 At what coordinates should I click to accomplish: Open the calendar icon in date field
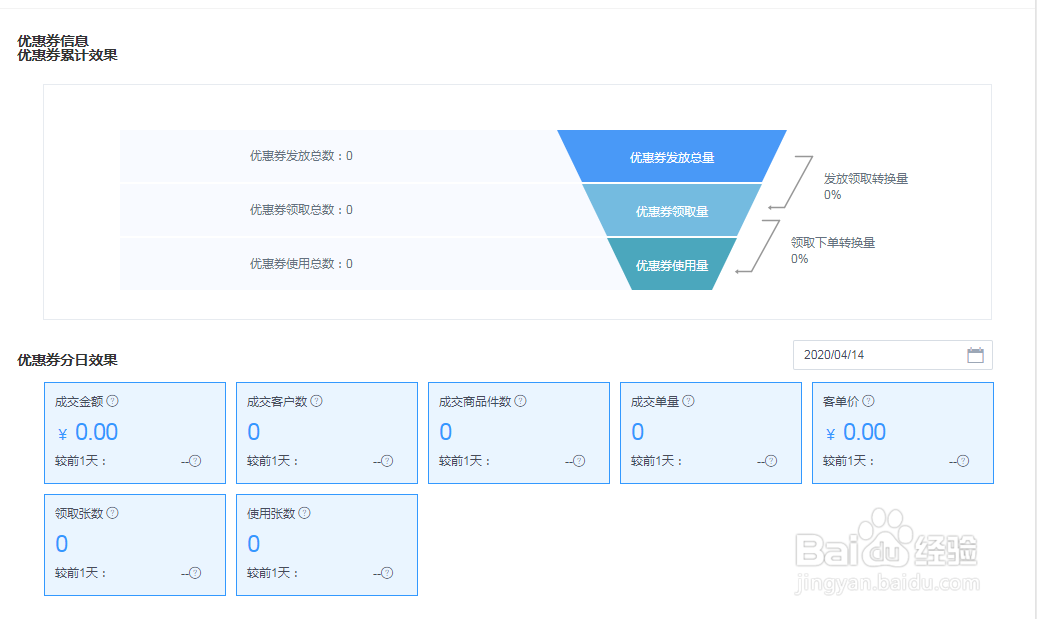975,355
